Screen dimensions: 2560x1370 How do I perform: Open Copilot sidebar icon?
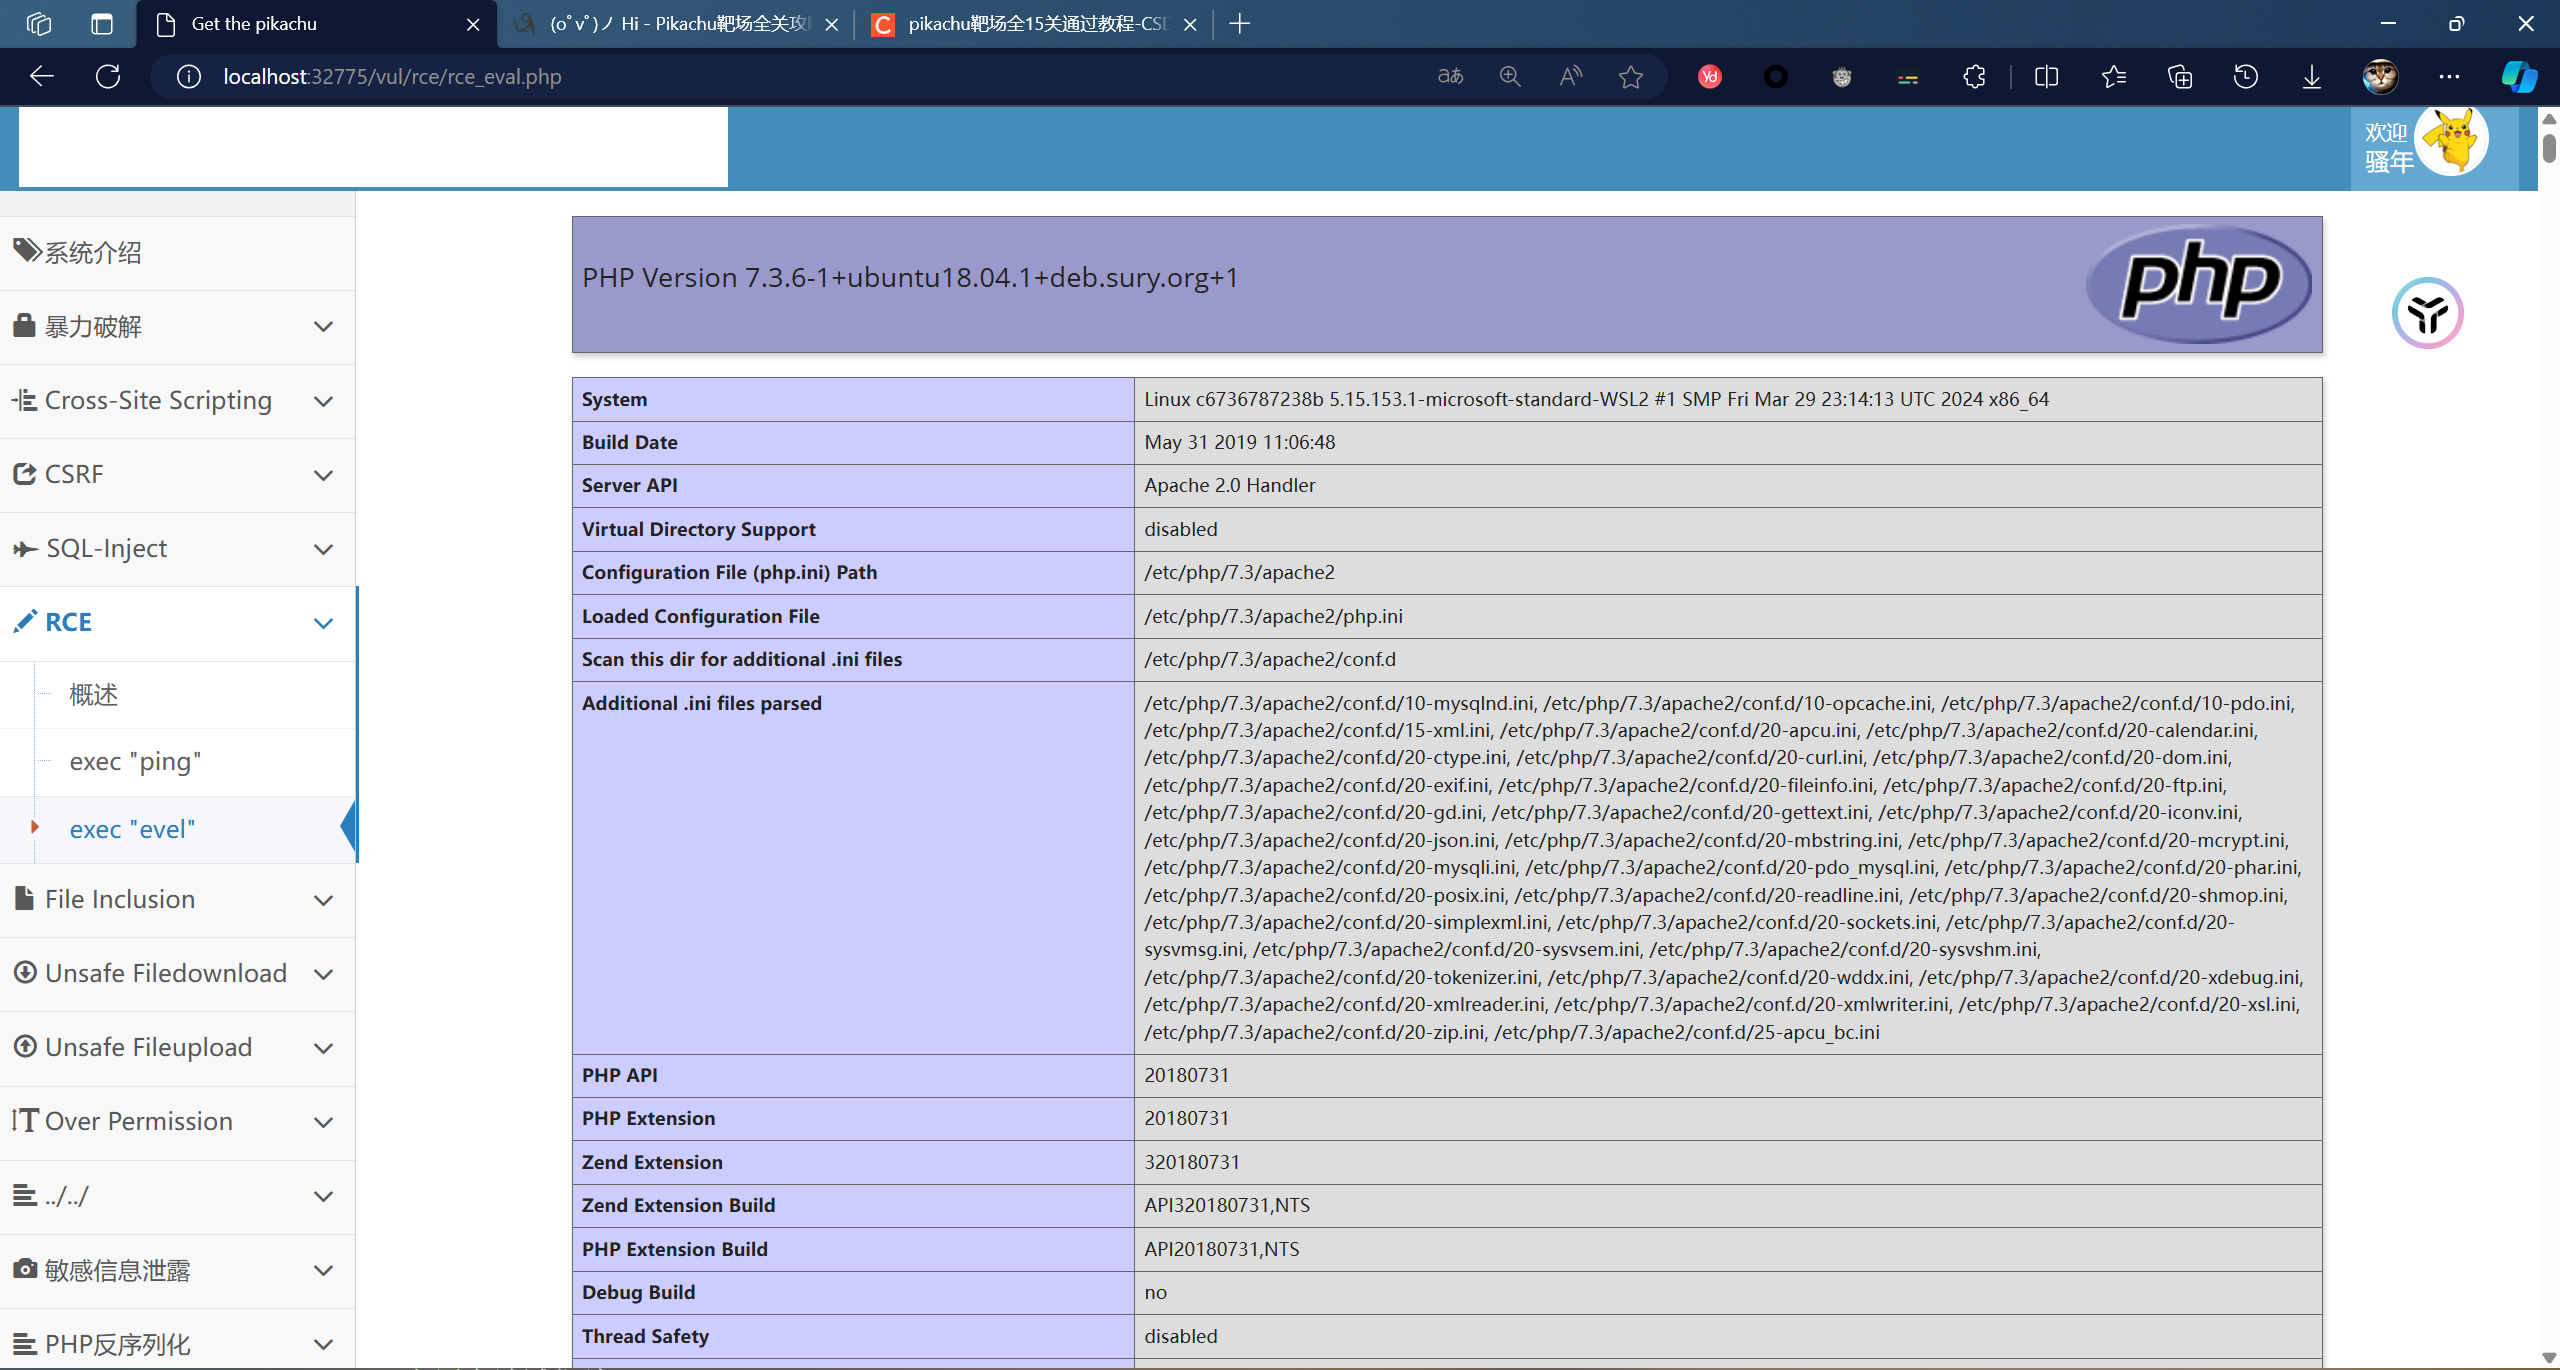(2518, 77)
